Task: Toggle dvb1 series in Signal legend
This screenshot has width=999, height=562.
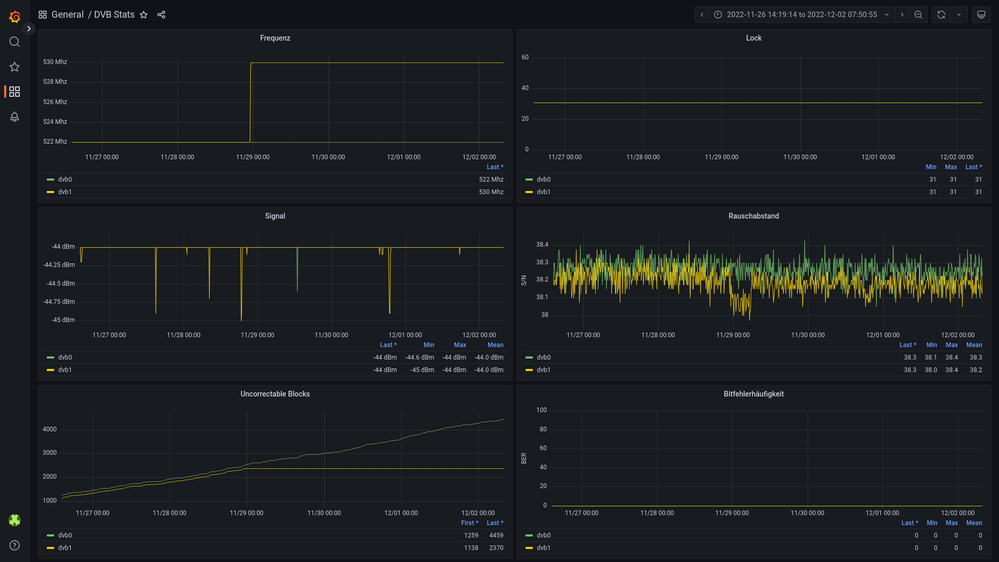Action: pos(65,370)
